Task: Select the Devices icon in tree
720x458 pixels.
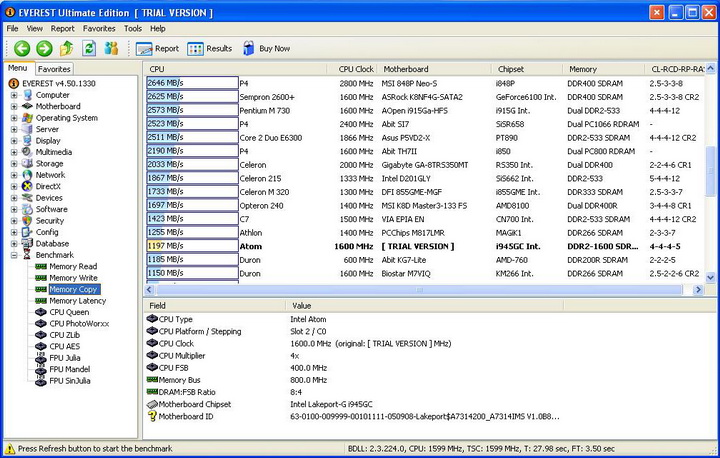Action: [28, 198]
